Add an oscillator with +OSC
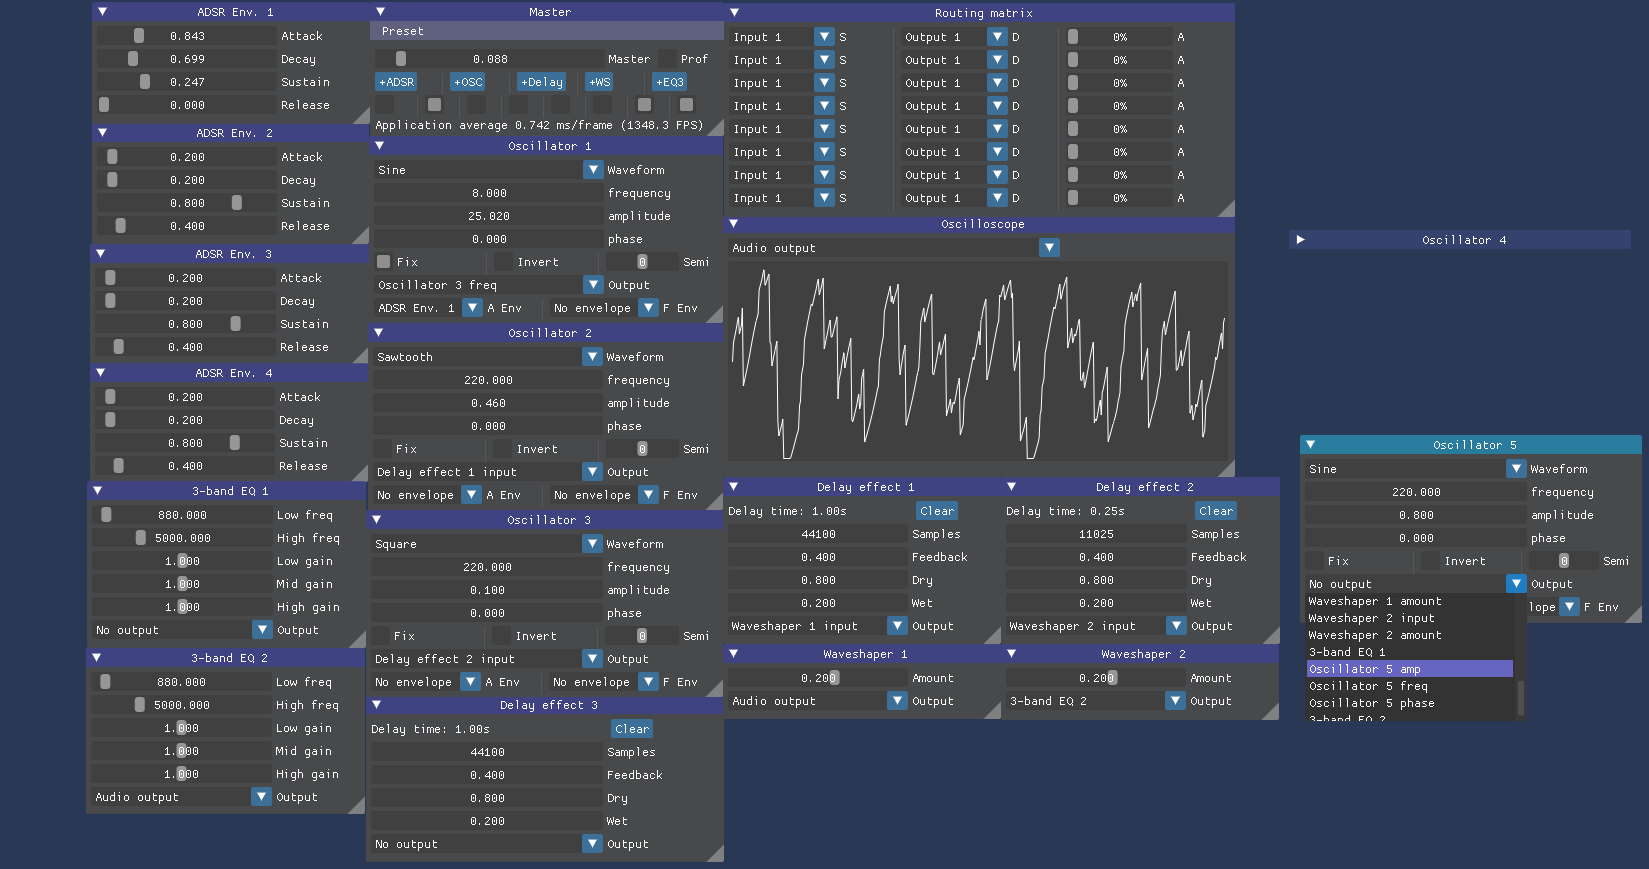Screen dimensions: 1649x869 (x=468, y=82)
